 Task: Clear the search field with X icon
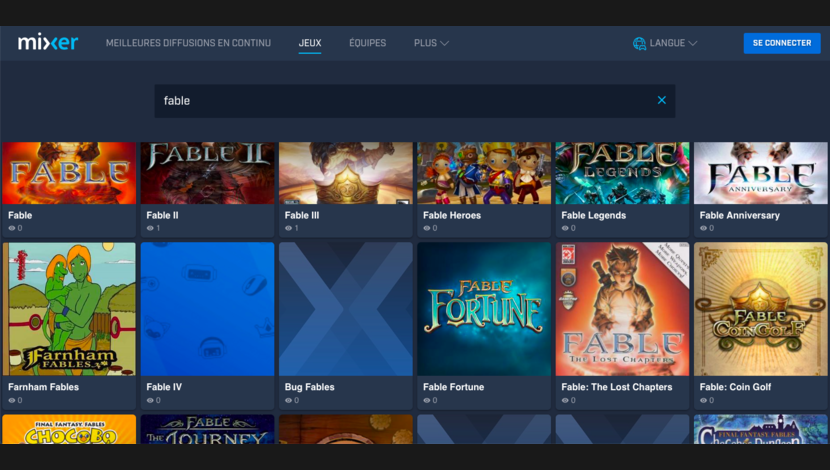661,100
